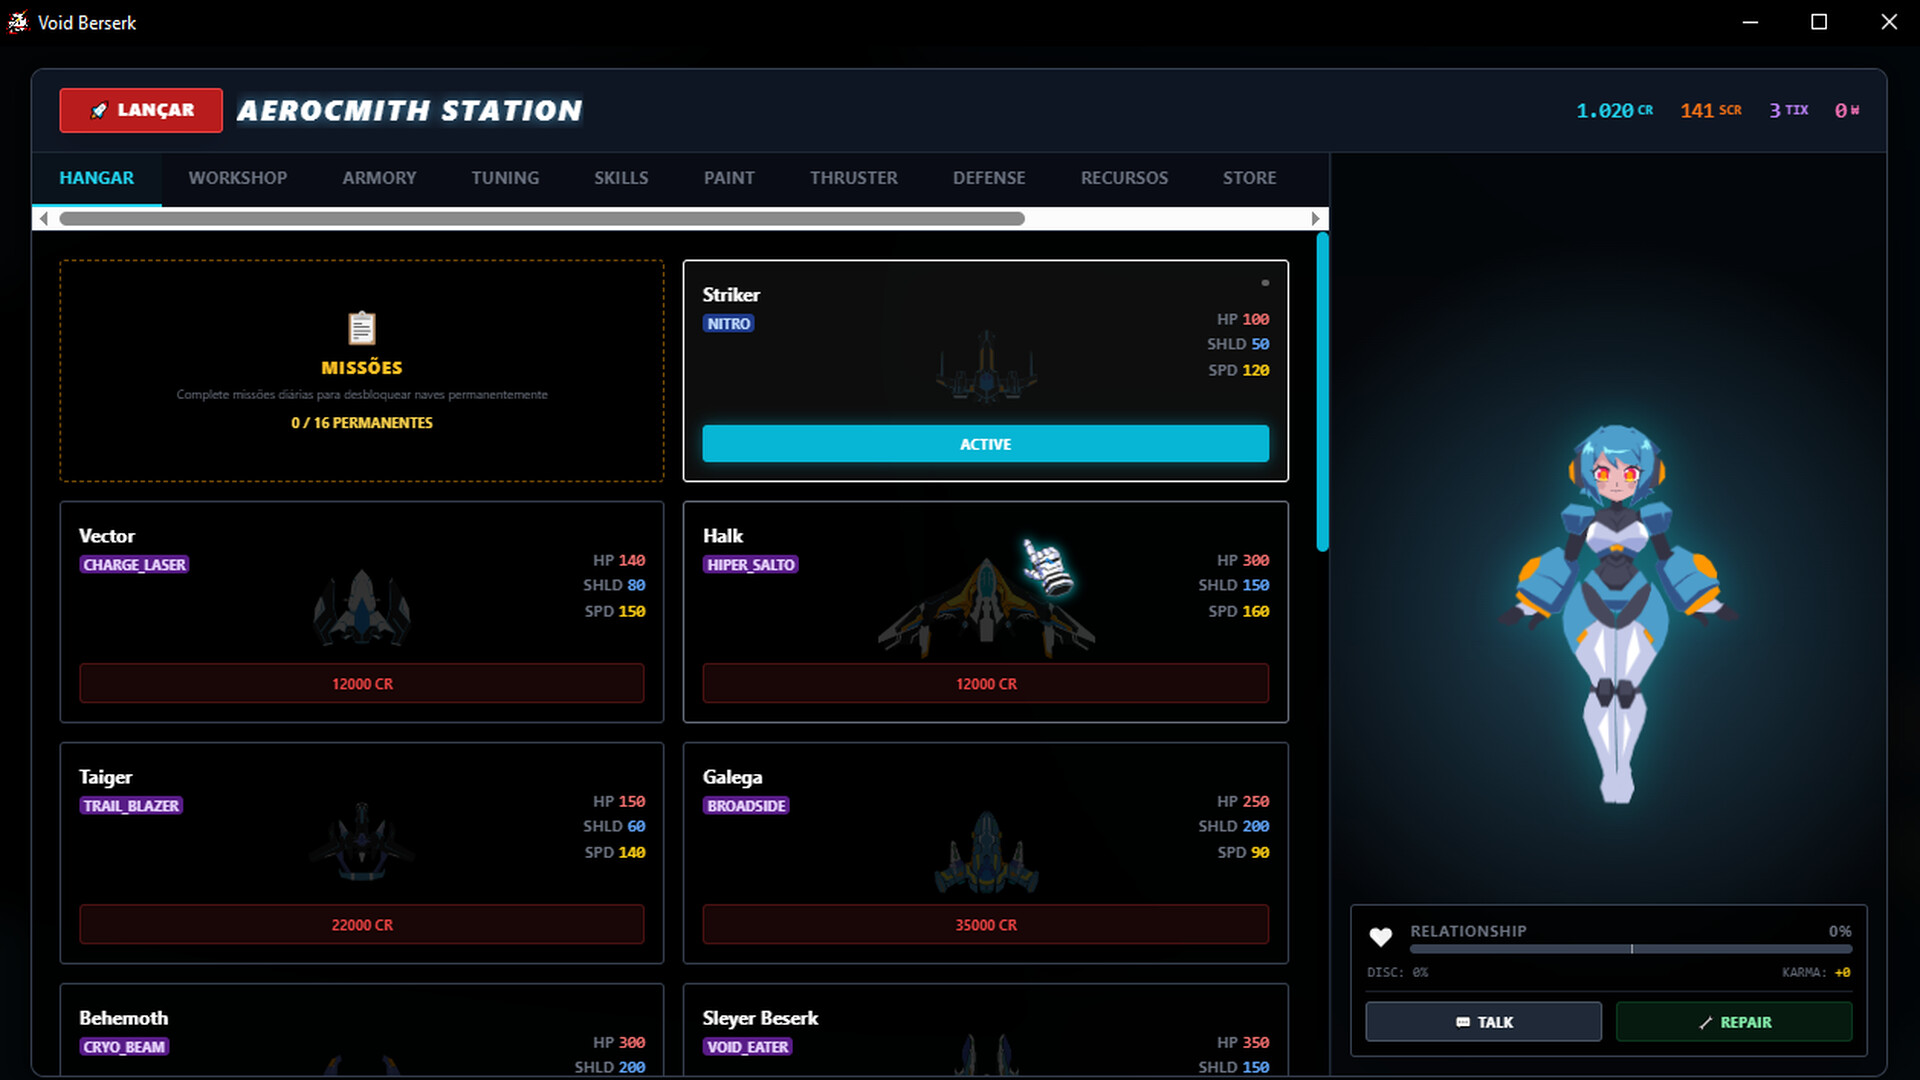Talk to the companion with TALK
Image resolution: width=1920 pixels, height=1080 pixels.
tap(1483, 1022)
